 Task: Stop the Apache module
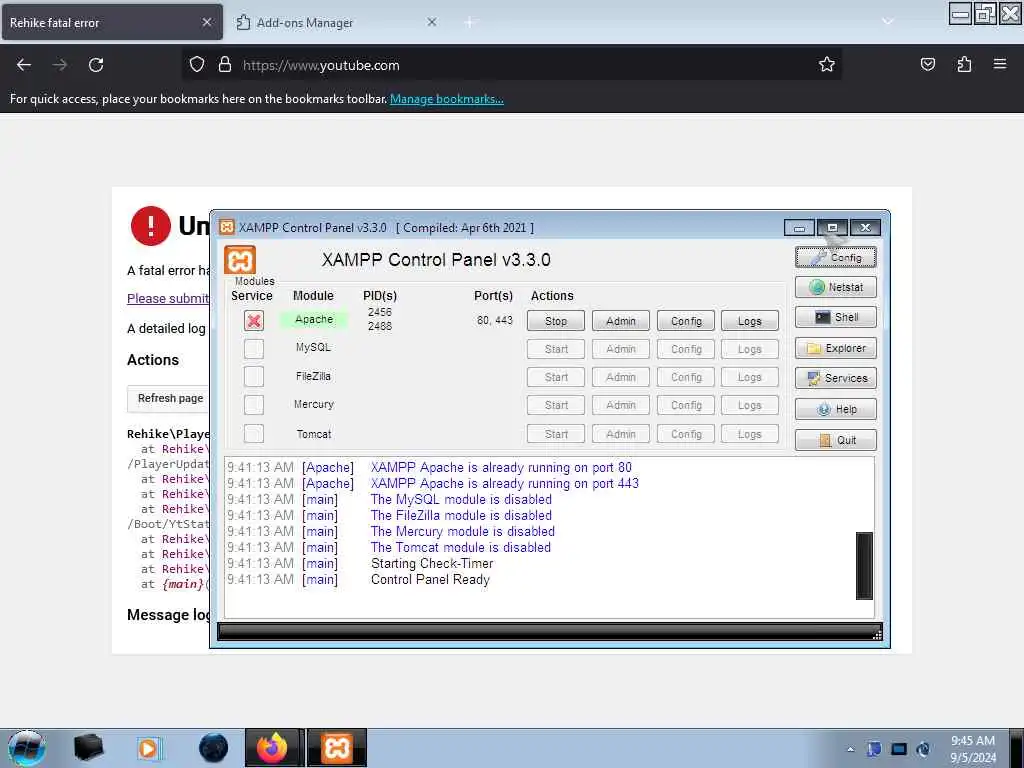tap(556, 321)
